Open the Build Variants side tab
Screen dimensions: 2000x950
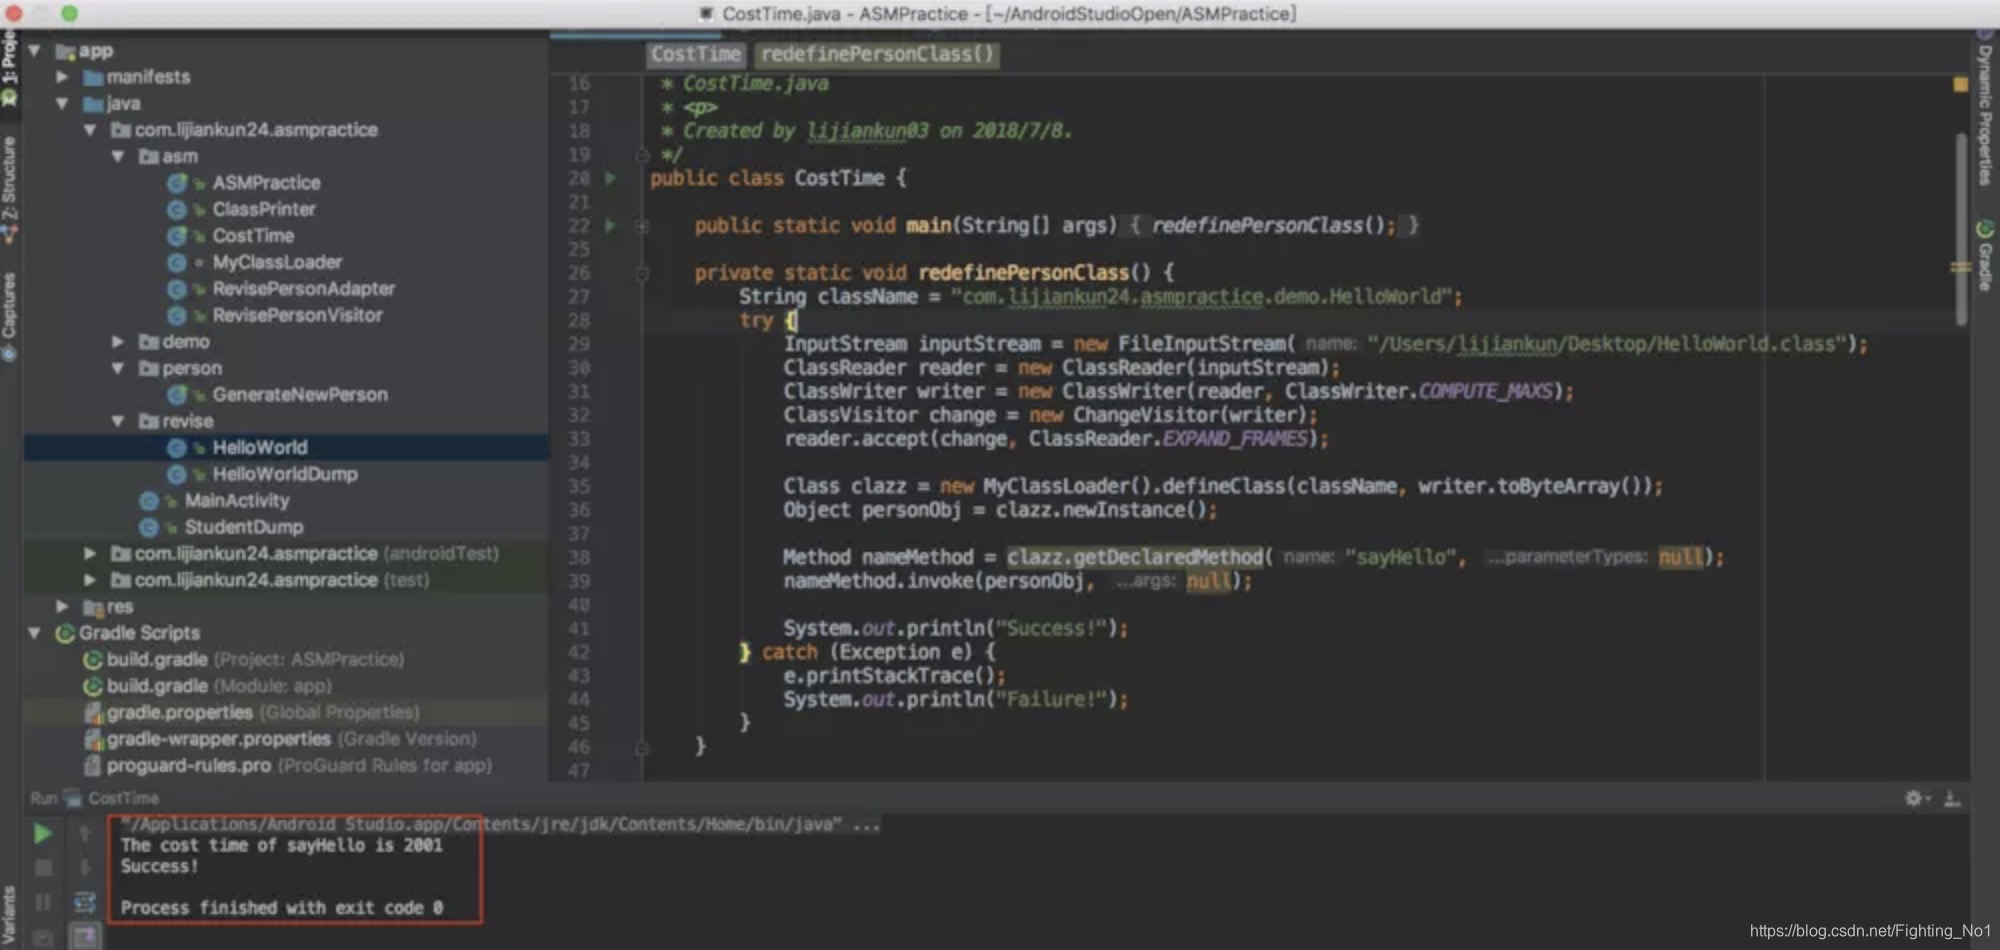9,915
